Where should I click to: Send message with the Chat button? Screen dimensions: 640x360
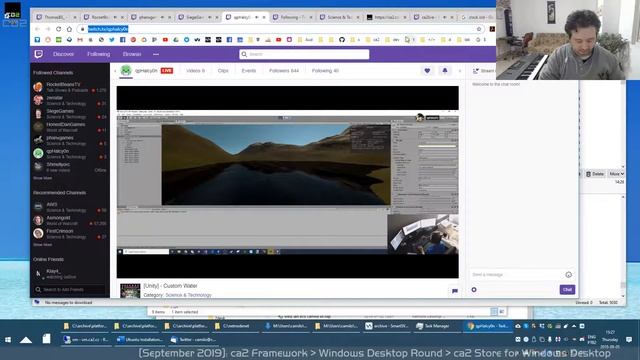(567, 289)
